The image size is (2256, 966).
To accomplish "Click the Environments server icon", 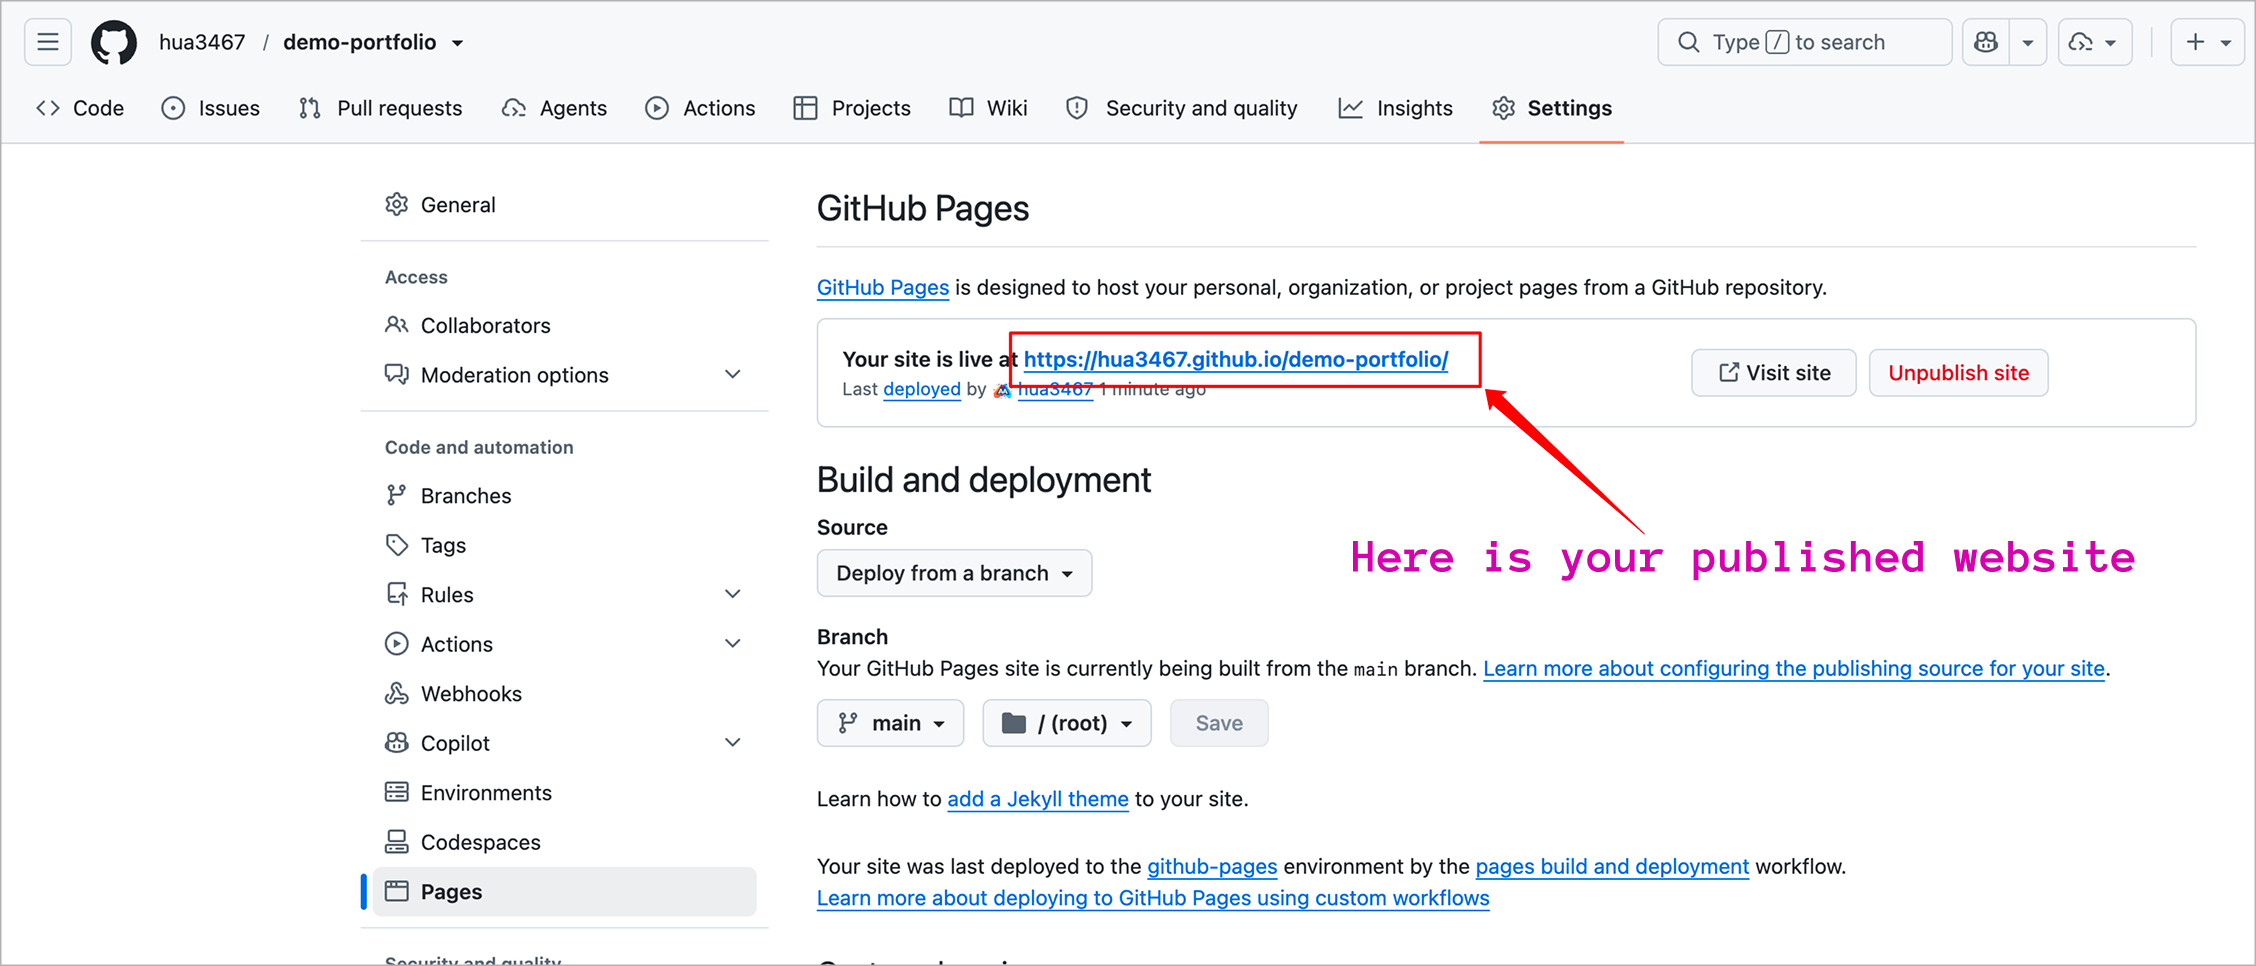I will pyautogui.click(x=397, y=792).
